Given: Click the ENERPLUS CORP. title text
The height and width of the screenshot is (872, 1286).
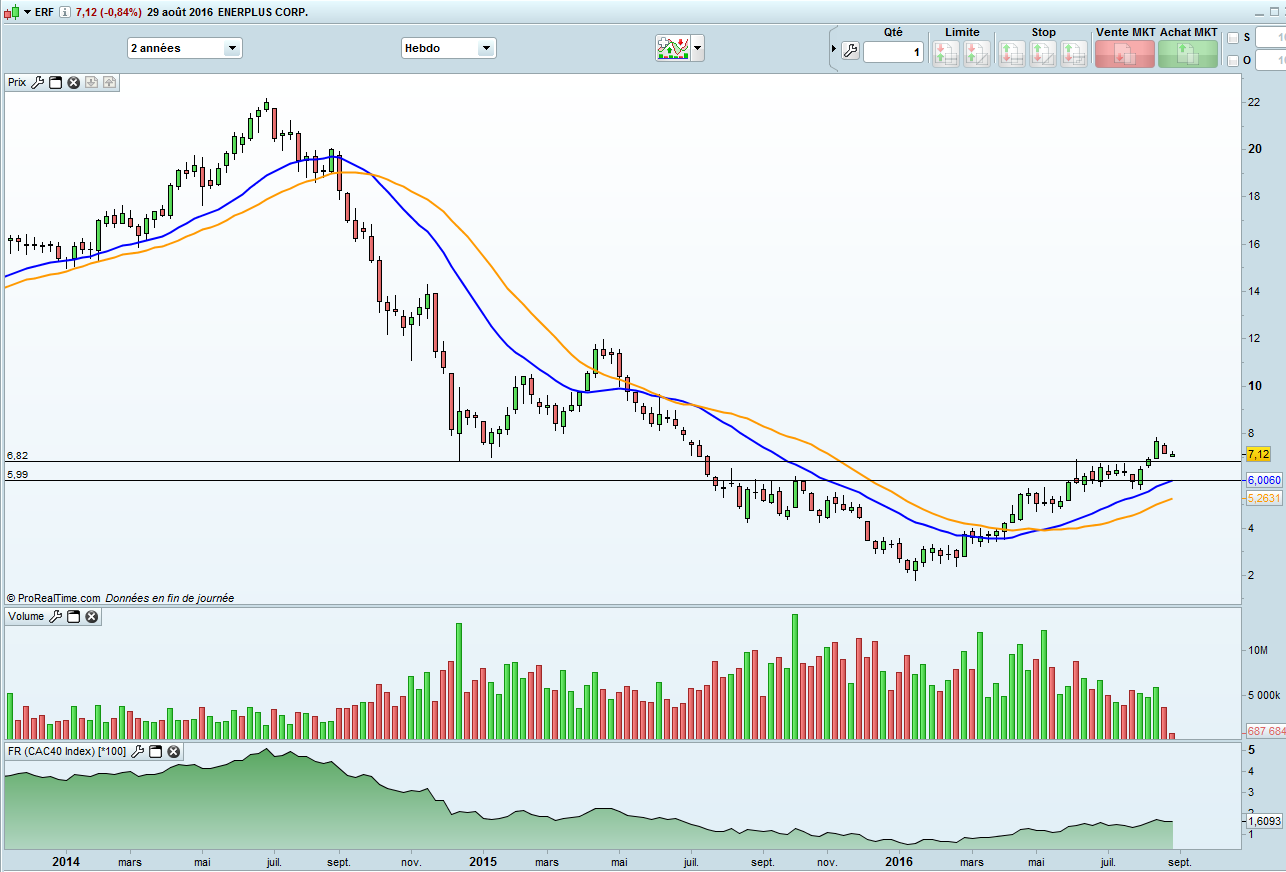Looking at the screenshot, I should tap(263, 12).
